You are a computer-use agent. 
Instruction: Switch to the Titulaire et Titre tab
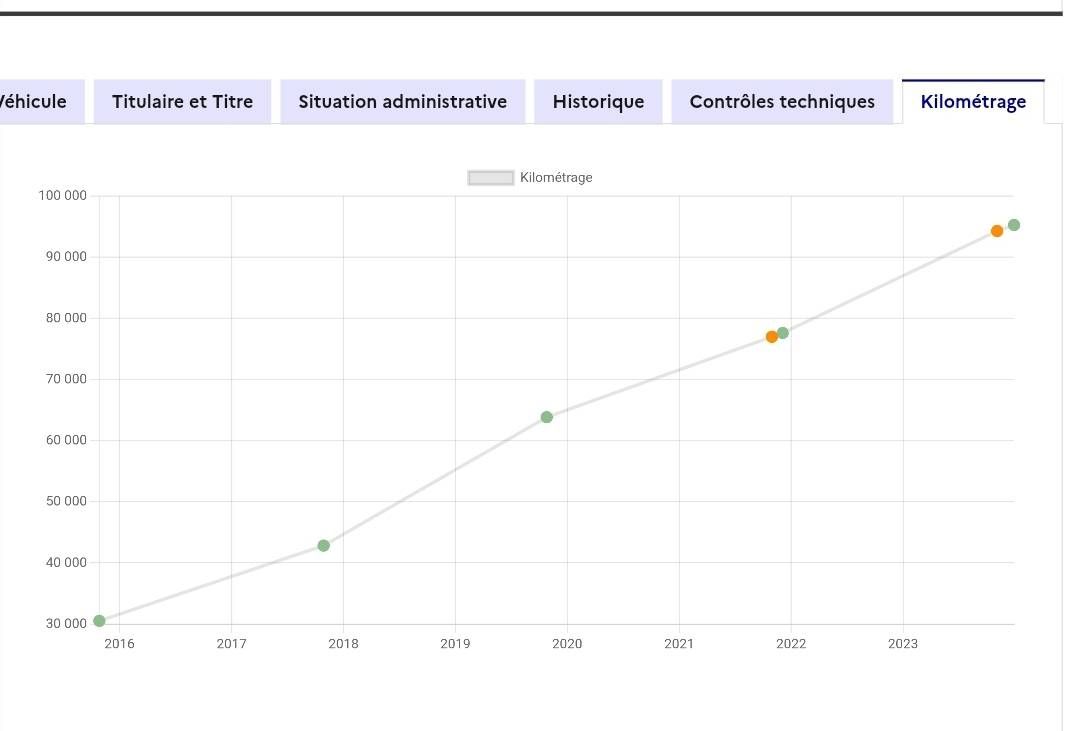click(182, 102)
